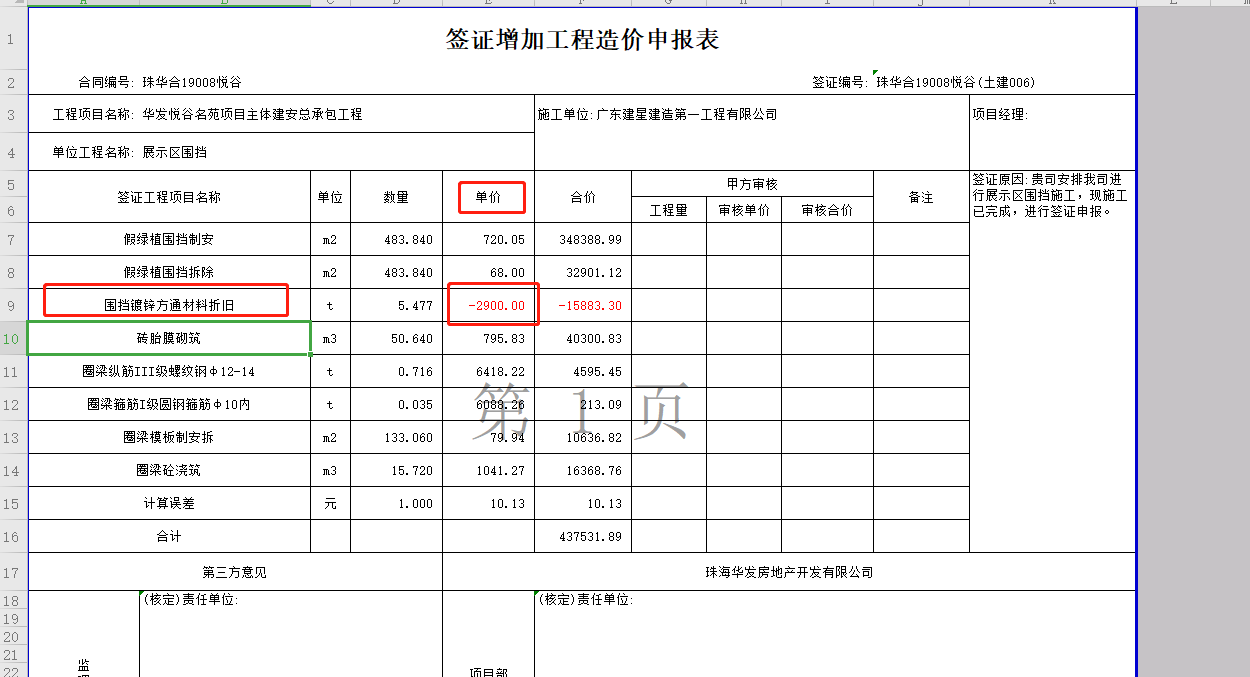Viewport: 1250px width, 677px height.
Task: Click the quantity 1.000 cell
Action: tap(396, 503)
